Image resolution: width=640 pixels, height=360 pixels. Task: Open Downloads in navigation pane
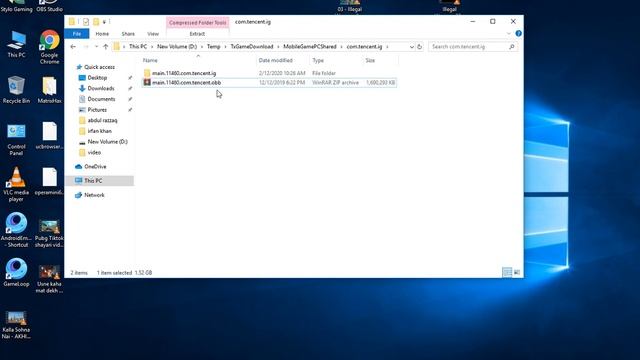(101, 88)
